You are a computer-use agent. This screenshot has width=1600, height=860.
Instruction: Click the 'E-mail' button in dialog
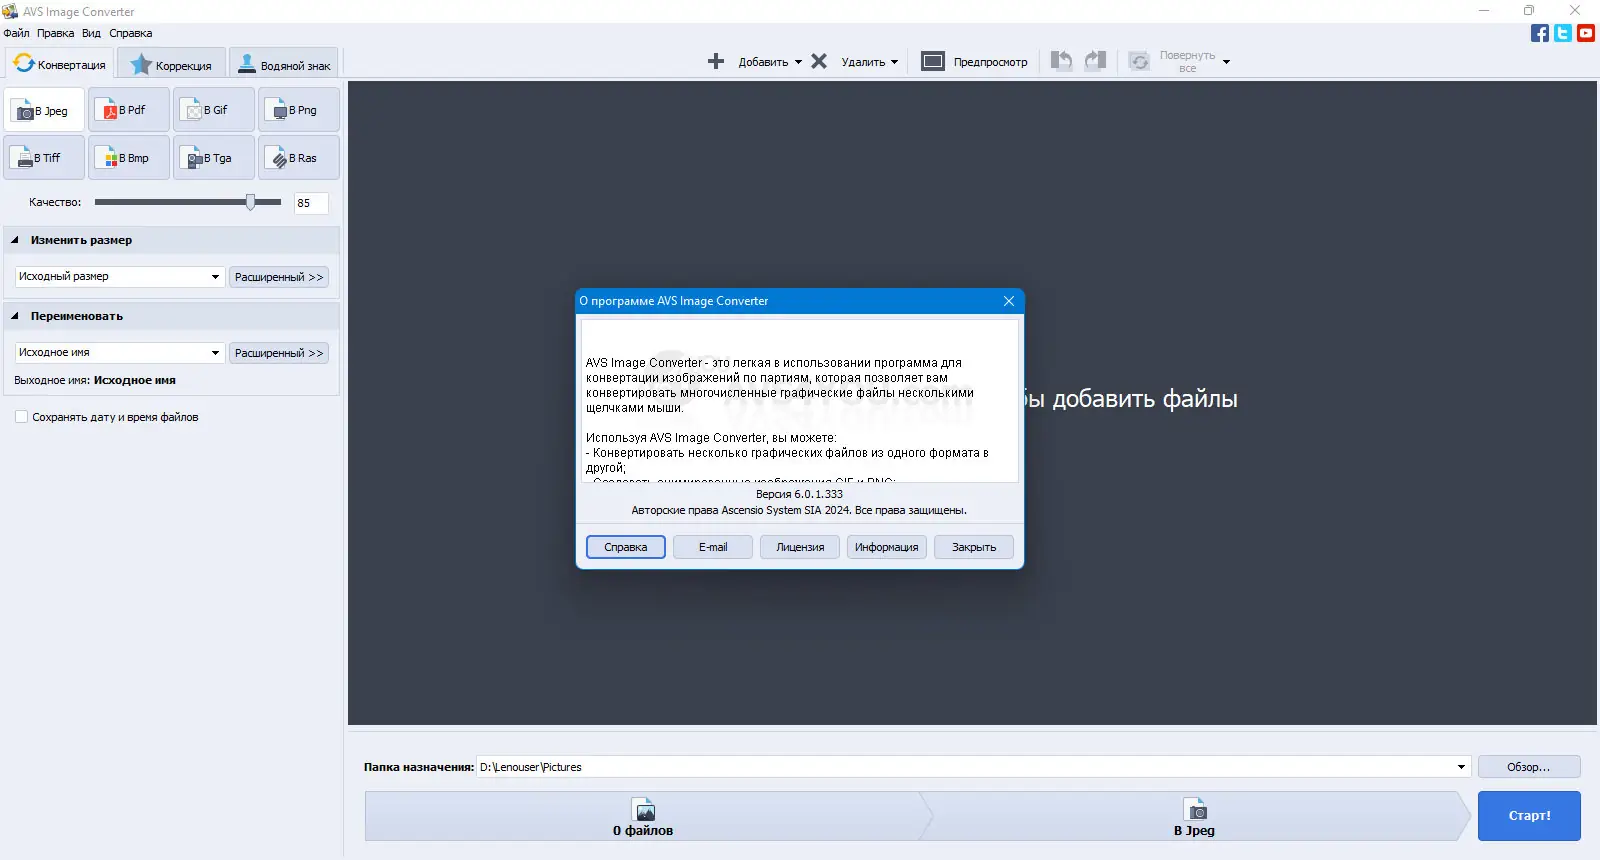713,547
